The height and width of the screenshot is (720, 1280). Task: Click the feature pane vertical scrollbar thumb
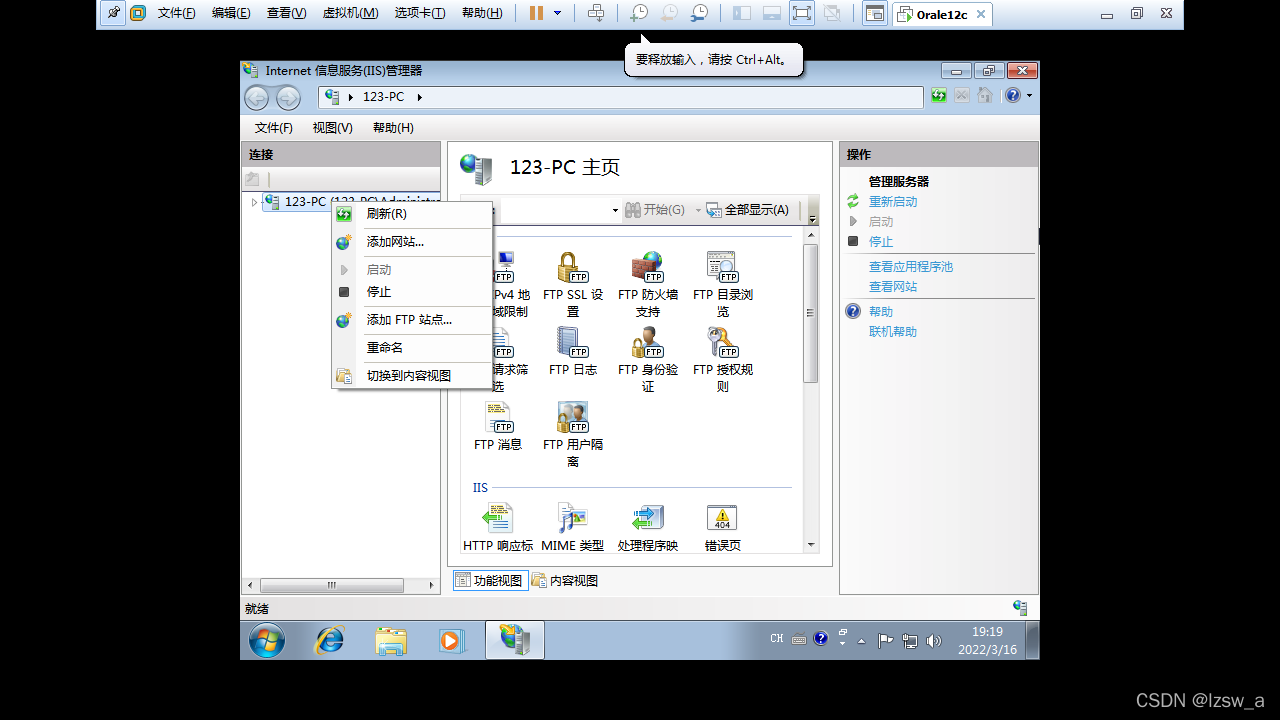tap(811, 313)
